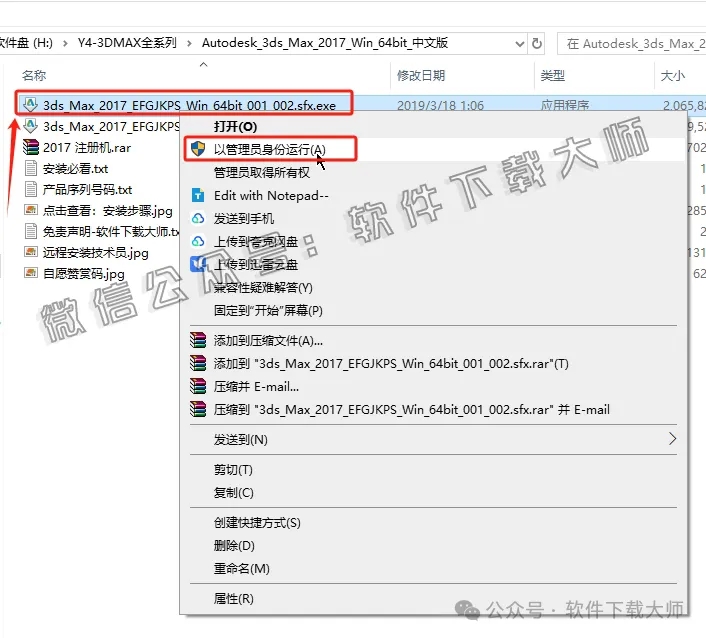Click the 点击查看：安装步骤.jpg image icon
The width and height of the screenshot is (706, 638).
pos(31,210)
